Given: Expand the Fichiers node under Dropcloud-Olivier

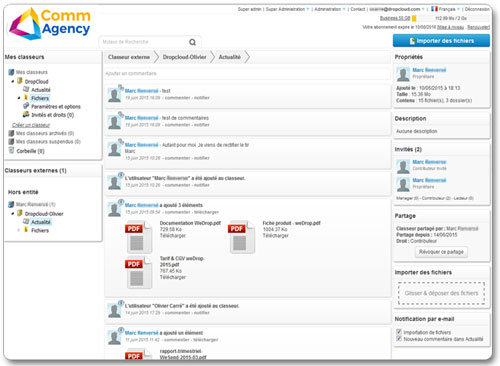Looking at the screenshot, I should (x=19, y=230).
